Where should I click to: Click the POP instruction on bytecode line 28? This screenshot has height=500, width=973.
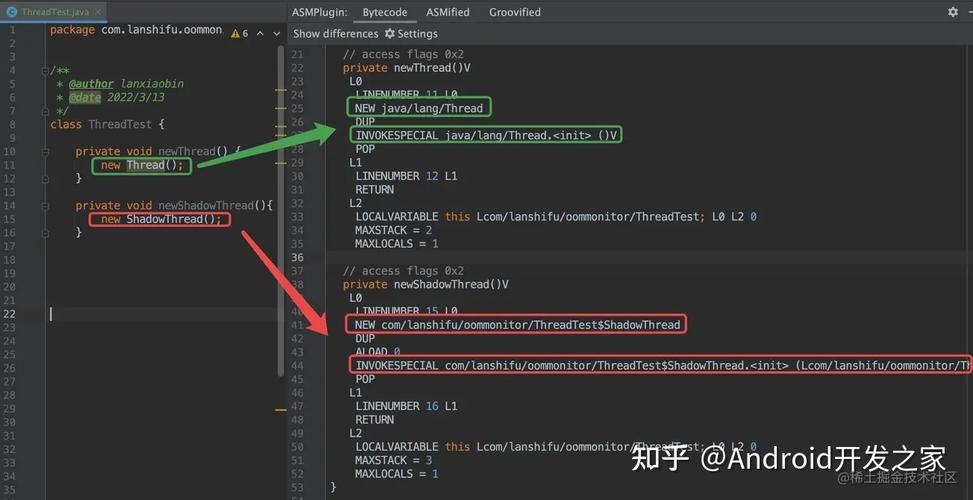[365, 149]
